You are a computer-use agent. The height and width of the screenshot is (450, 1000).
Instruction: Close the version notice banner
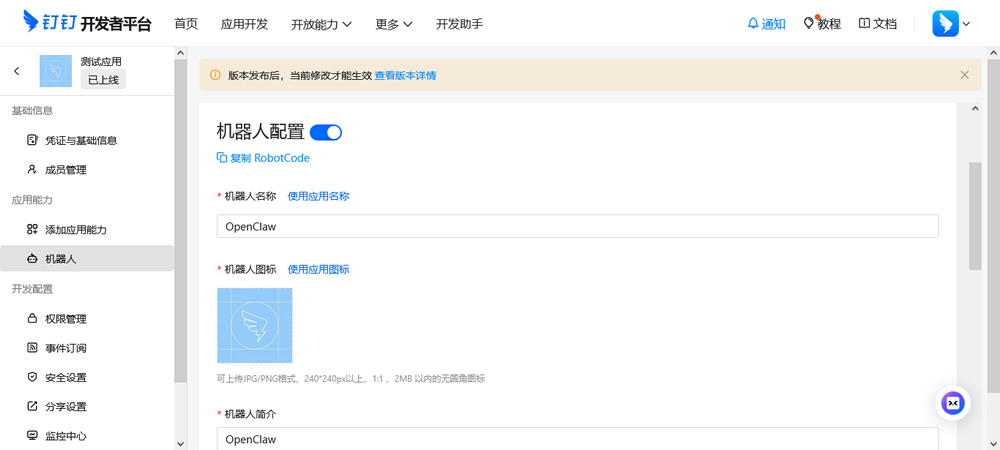point(964,75)
